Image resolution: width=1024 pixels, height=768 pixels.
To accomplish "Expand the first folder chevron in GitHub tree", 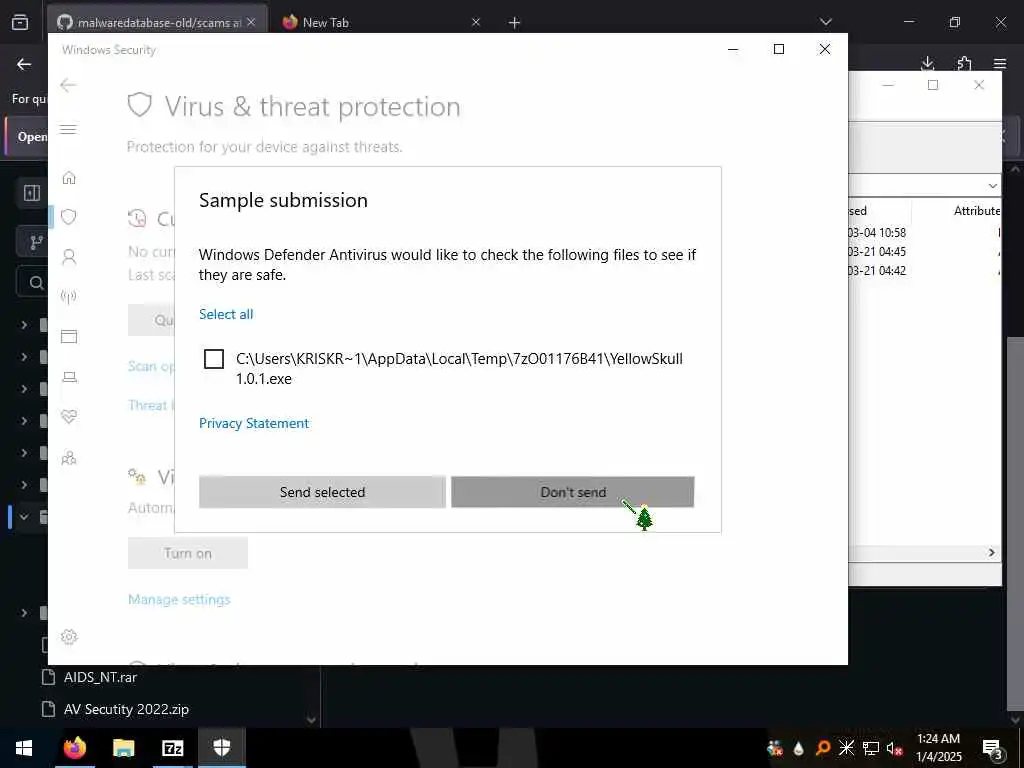I will 24,325.
